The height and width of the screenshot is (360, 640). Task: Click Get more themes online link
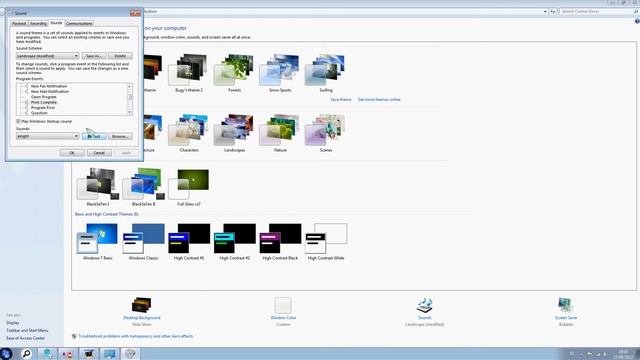coord(379,100)
